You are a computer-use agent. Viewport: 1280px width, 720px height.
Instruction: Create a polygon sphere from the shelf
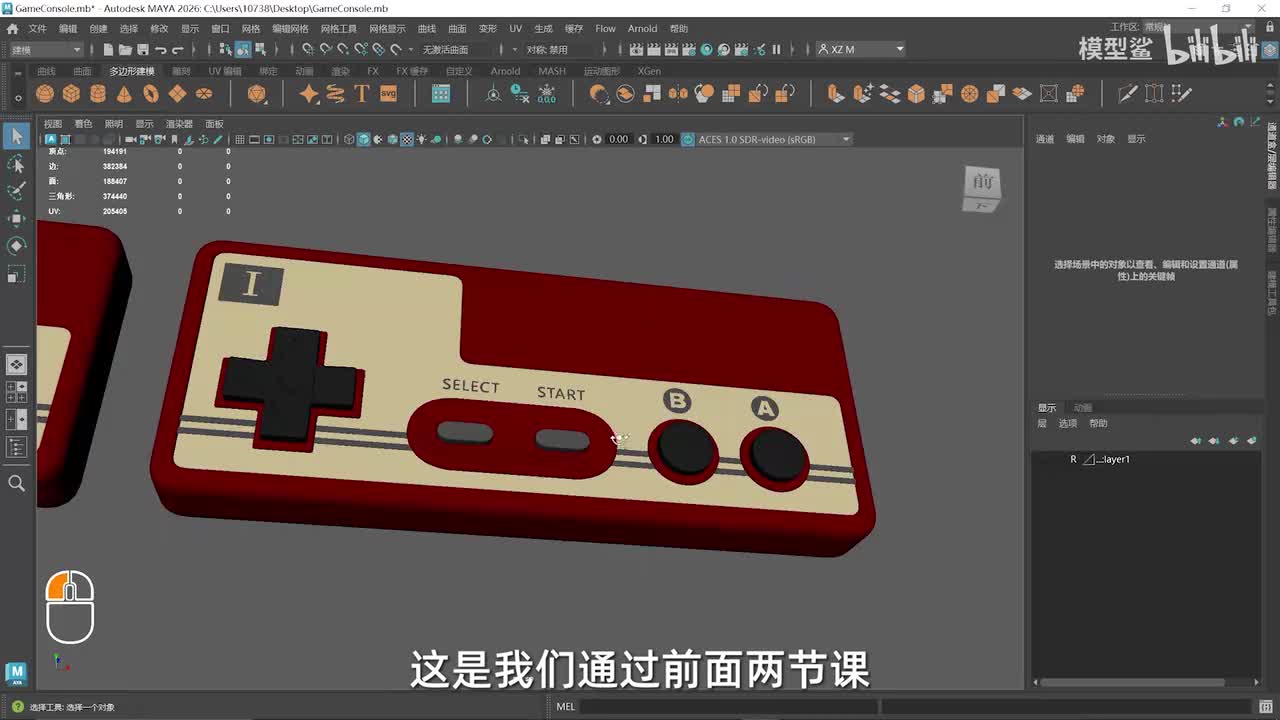44,94
